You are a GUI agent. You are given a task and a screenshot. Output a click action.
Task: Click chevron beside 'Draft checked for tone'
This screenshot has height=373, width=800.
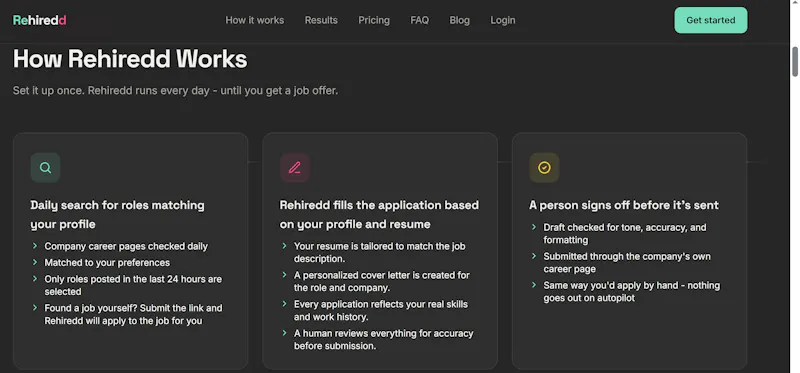click(534, 227)
